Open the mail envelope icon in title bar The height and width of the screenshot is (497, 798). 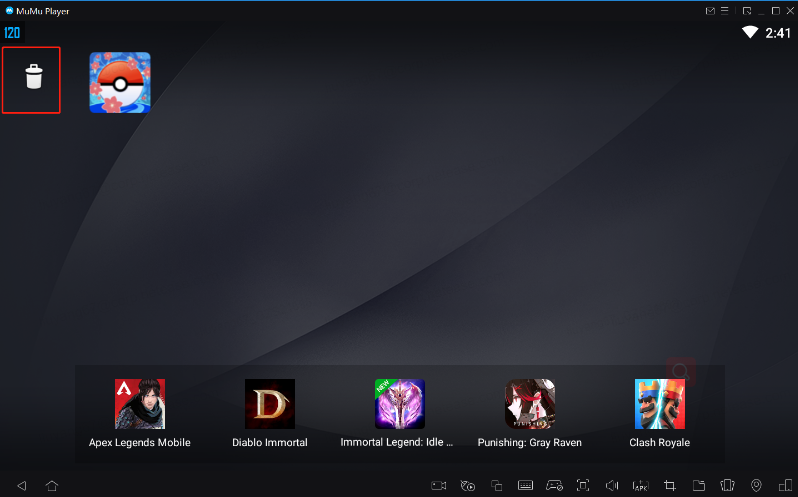point(710,11)
